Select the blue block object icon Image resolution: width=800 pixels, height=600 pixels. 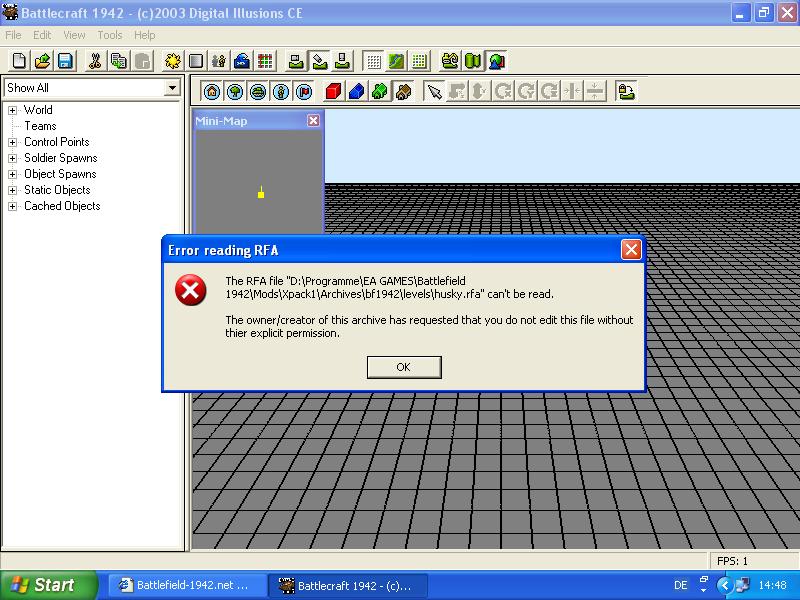pyautogui.click(x=357, y=92)
